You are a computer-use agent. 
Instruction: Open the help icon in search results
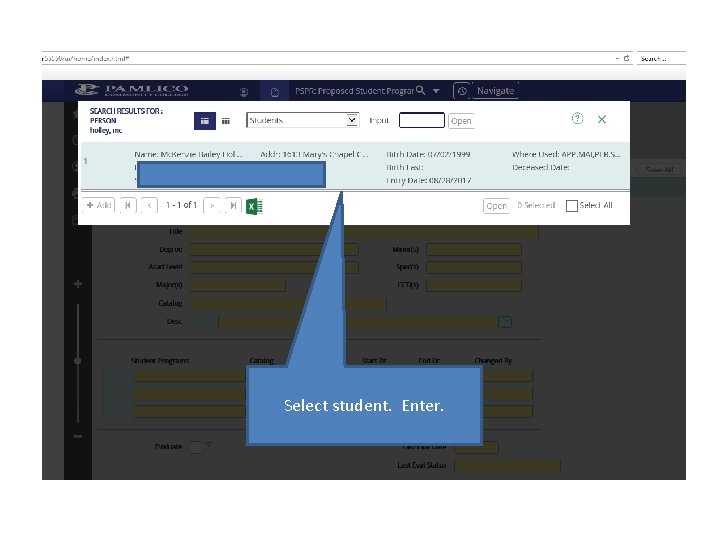[577, 118]
